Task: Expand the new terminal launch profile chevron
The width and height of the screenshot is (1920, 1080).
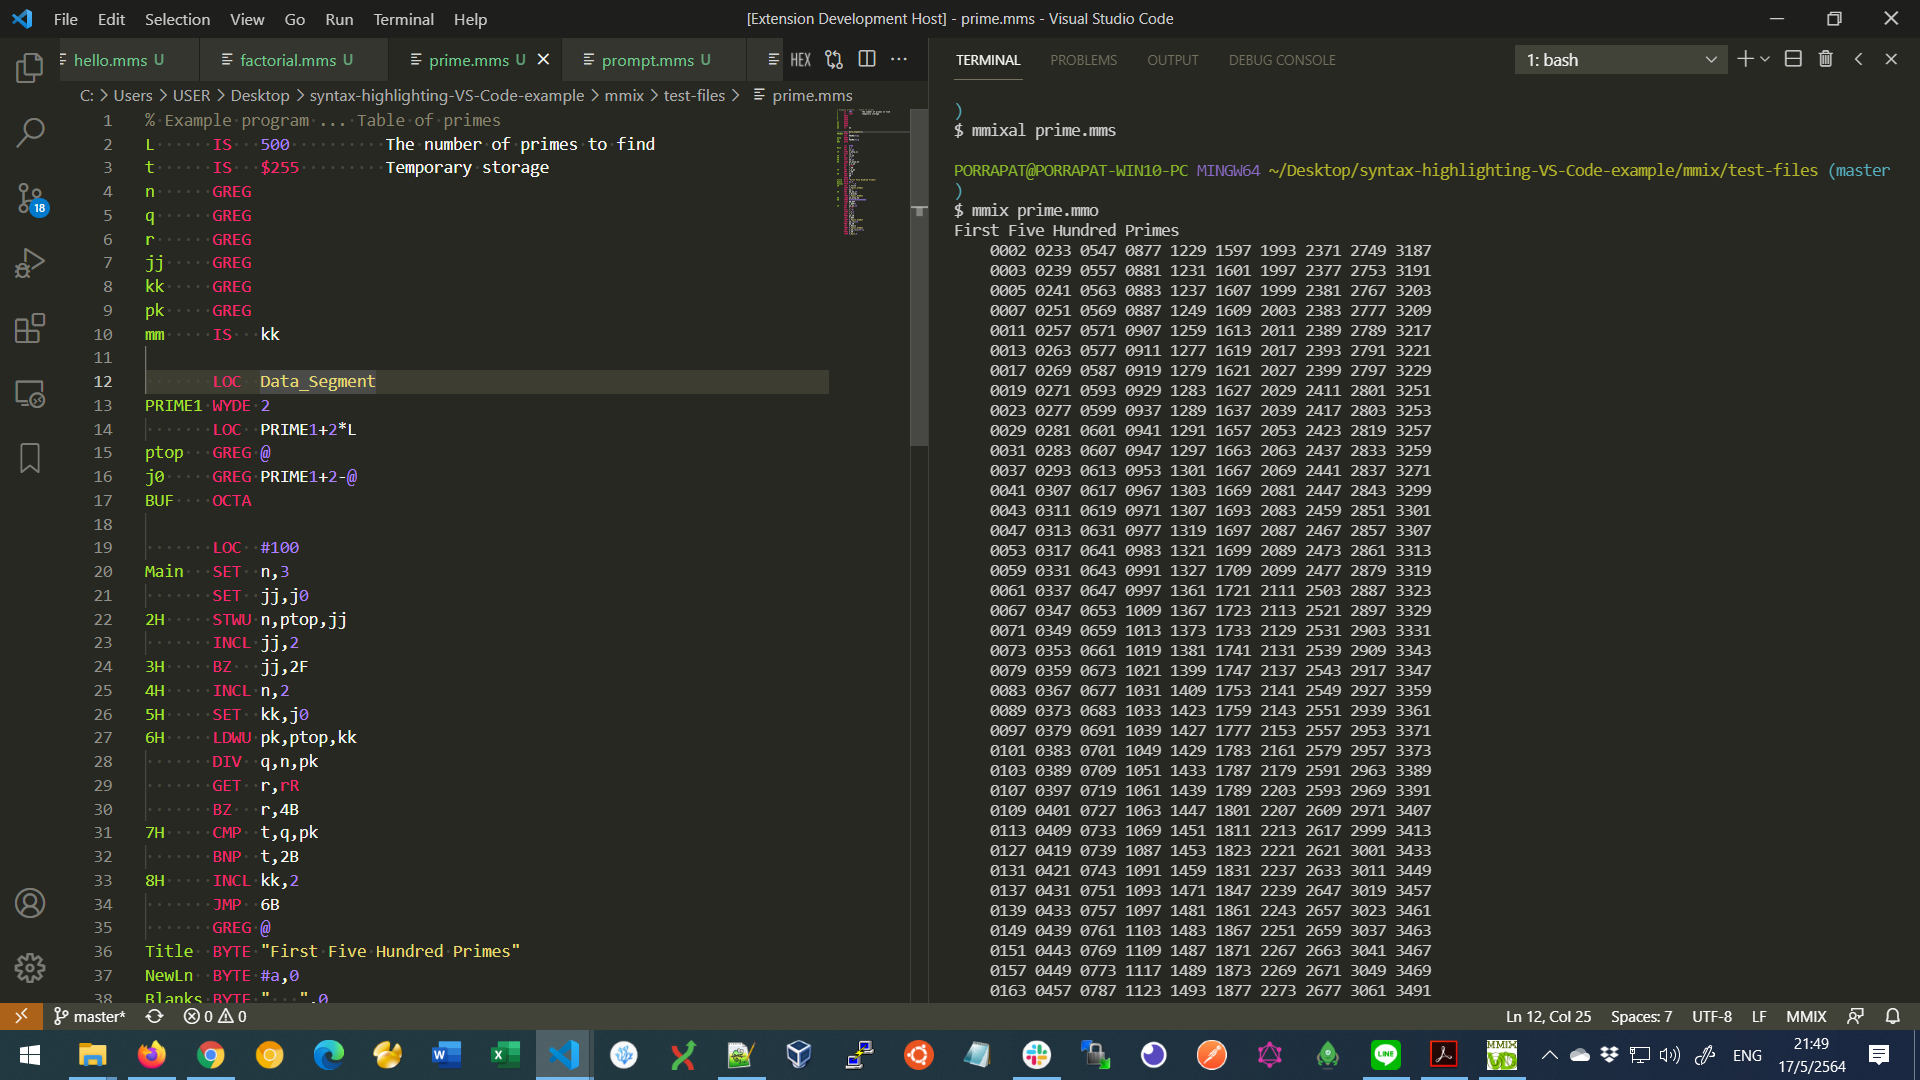Action: tap(1765, 59)
